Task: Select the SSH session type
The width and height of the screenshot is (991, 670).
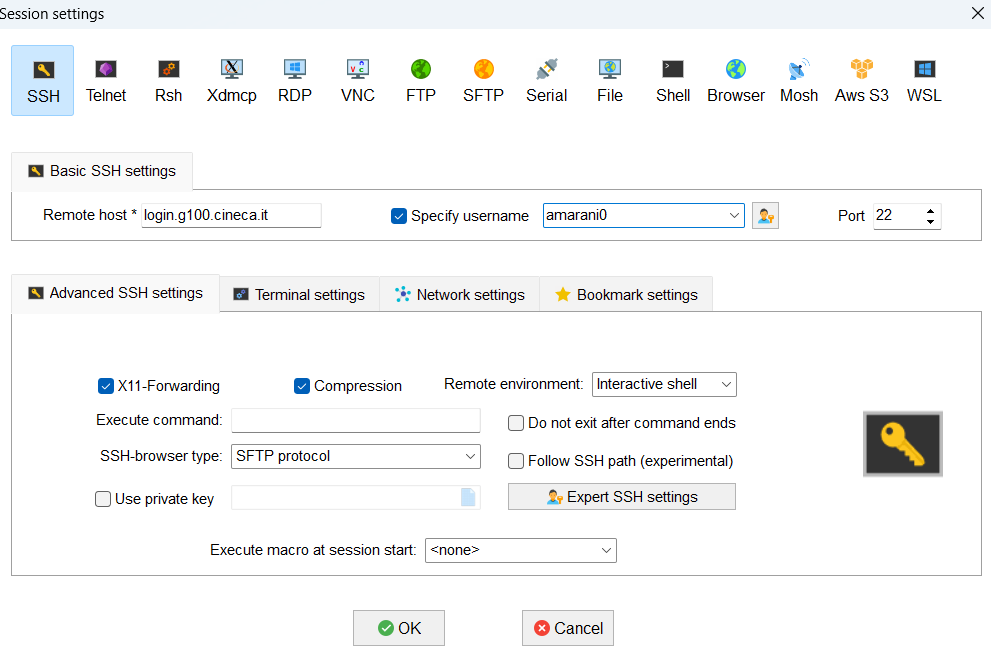Action: (x=42, y=80)
